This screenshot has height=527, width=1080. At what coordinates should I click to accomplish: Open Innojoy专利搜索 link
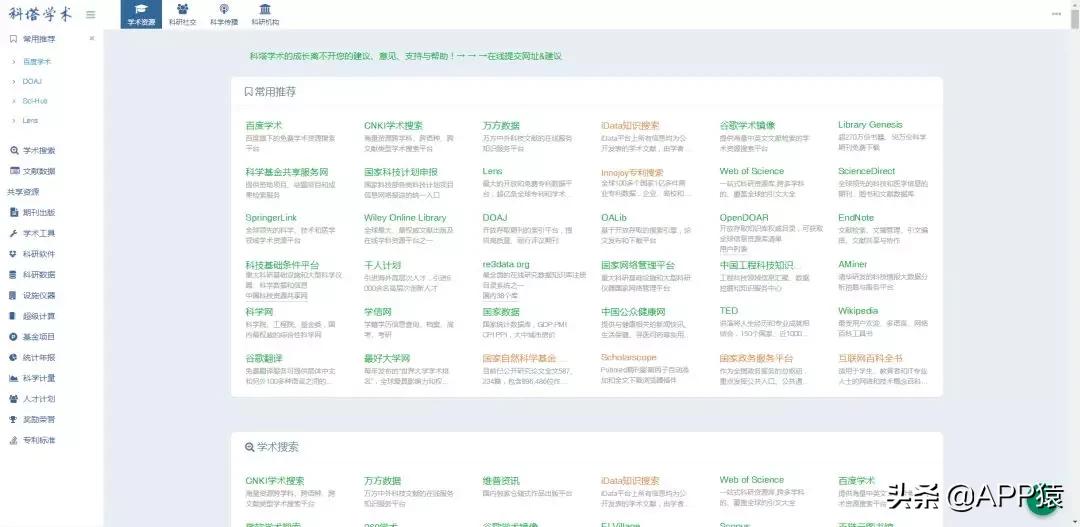click(632, 172)
